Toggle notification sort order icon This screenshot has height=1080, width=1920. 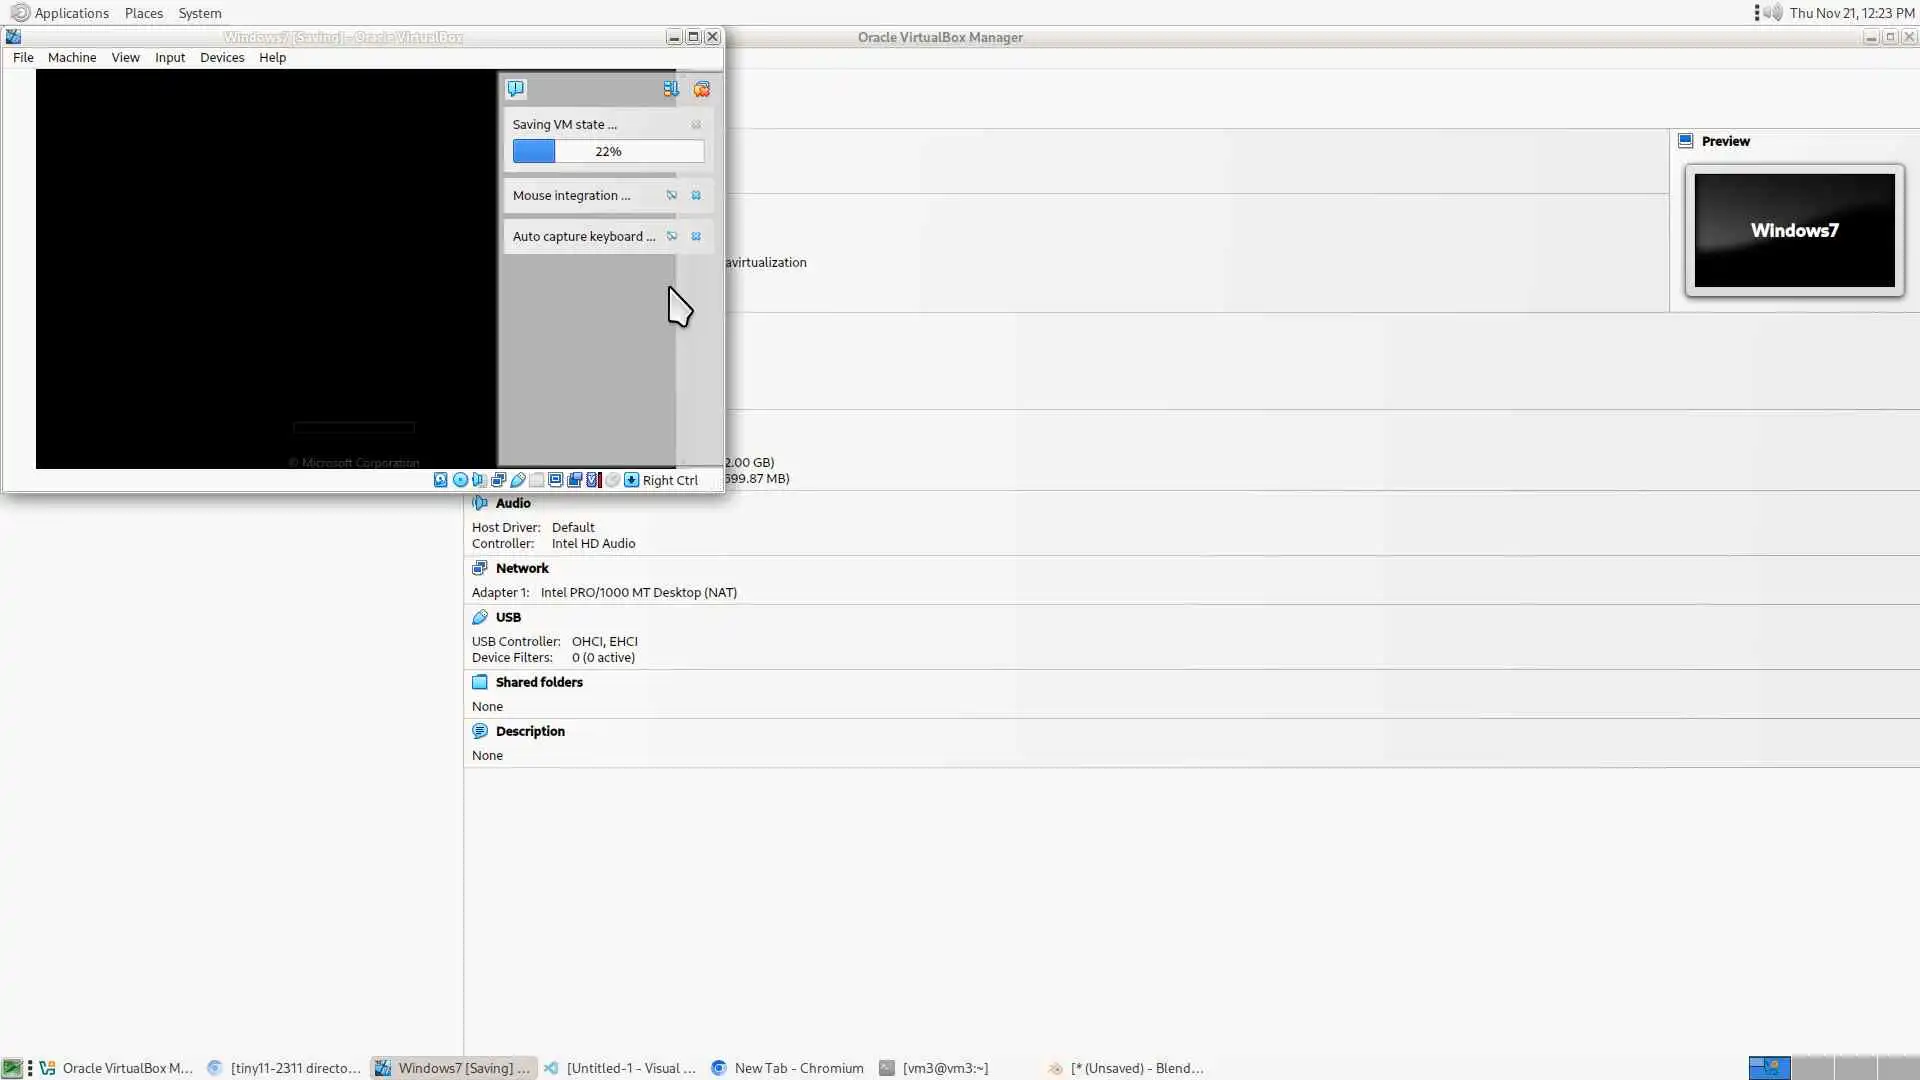click(x=670, y=89)
